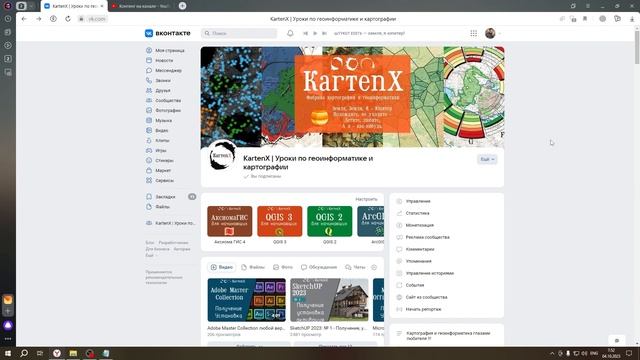Open Фотографии in the left menu
640x360 pixels.
[x=163, y=111]
